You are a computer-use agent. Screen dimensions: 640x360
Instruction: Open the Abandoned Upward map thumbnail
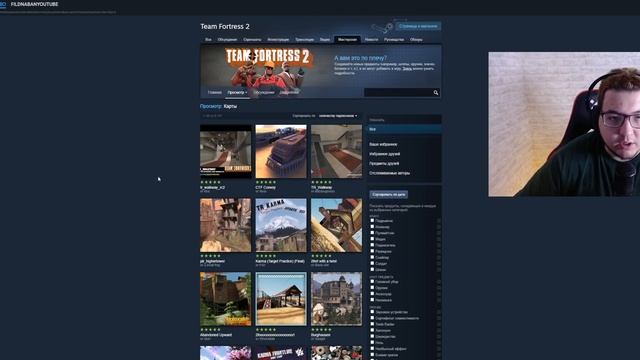pos(226,299)
